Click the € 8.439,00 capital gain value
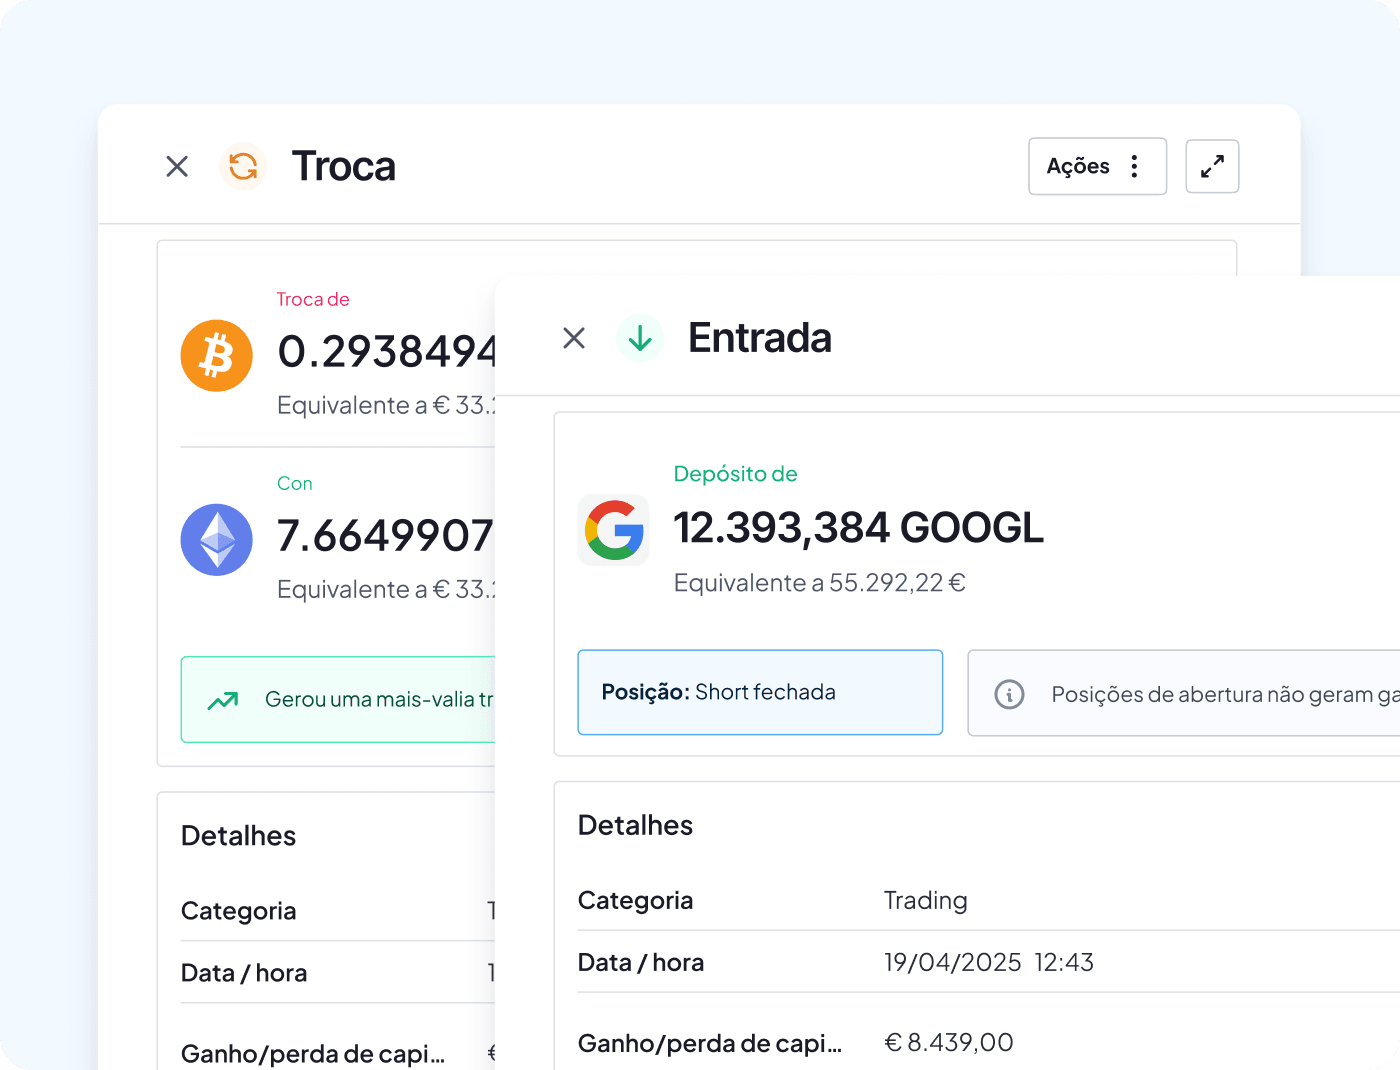The height and width of the screenshot is (1070, 1400). click(949, 1043)
